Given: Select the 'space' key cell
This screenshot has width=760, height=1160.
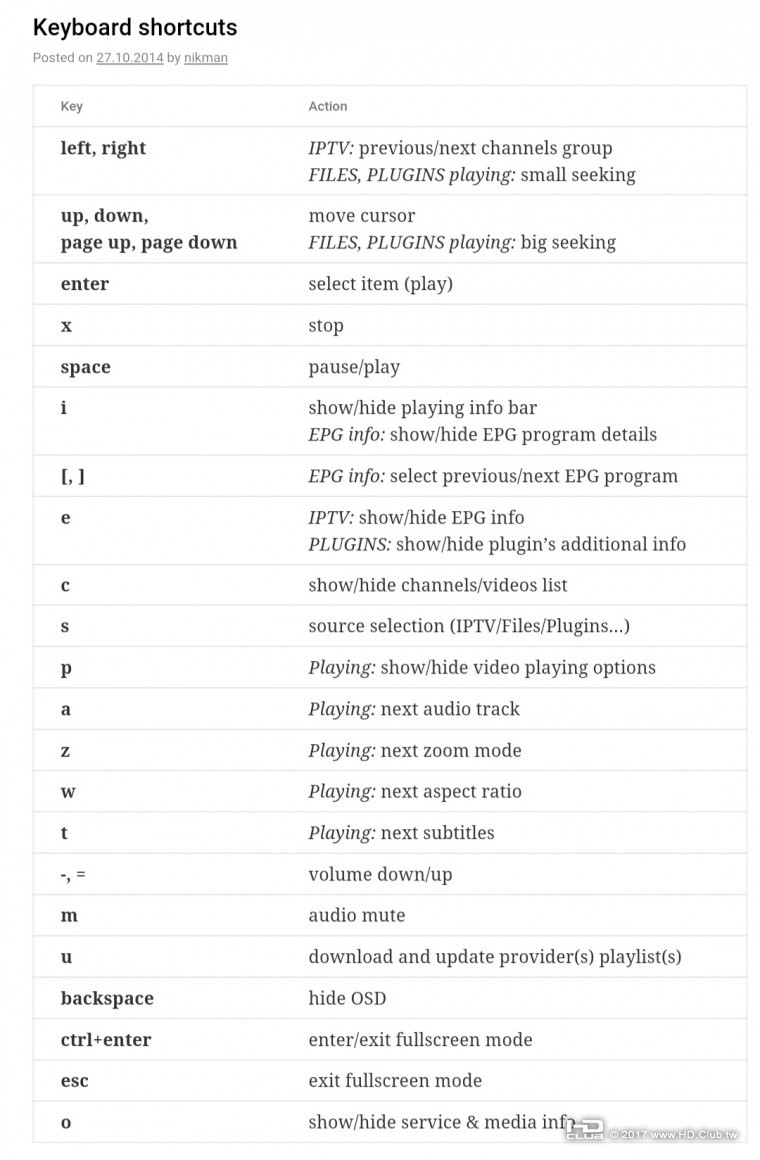Looking at the screenshot, I should (x=86, y=367).
